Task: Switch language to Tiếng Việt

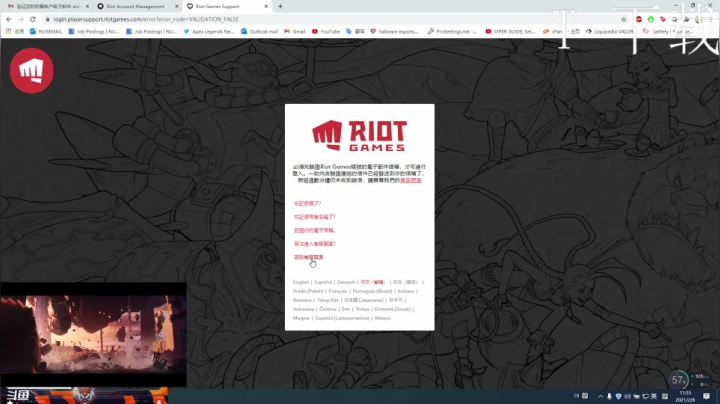Action: 328,300
